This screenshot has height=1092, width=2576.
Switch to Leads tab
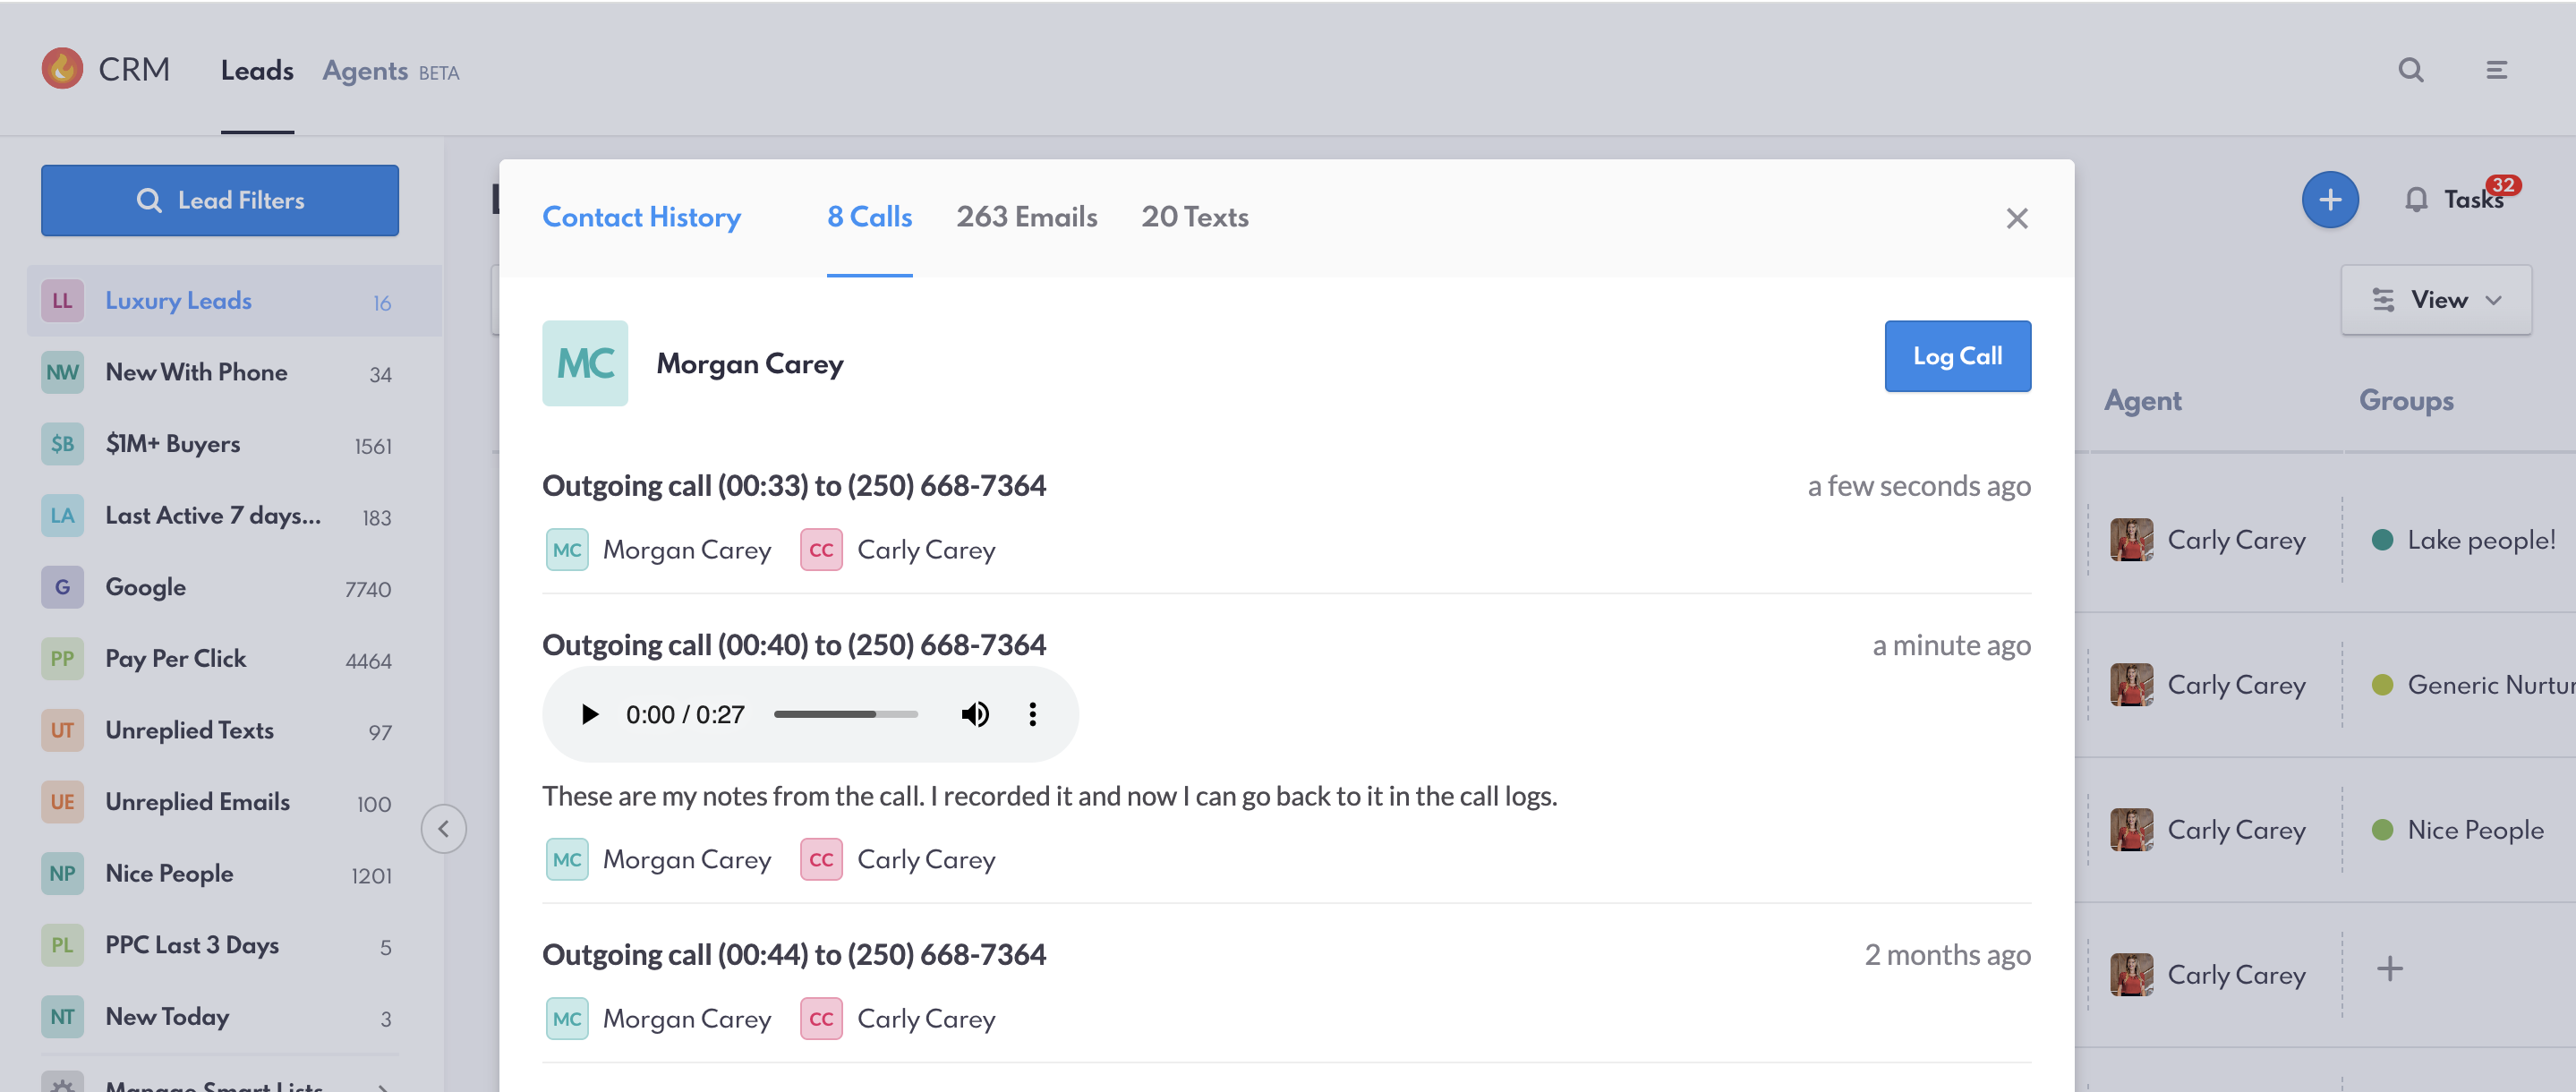coord(257,70)
